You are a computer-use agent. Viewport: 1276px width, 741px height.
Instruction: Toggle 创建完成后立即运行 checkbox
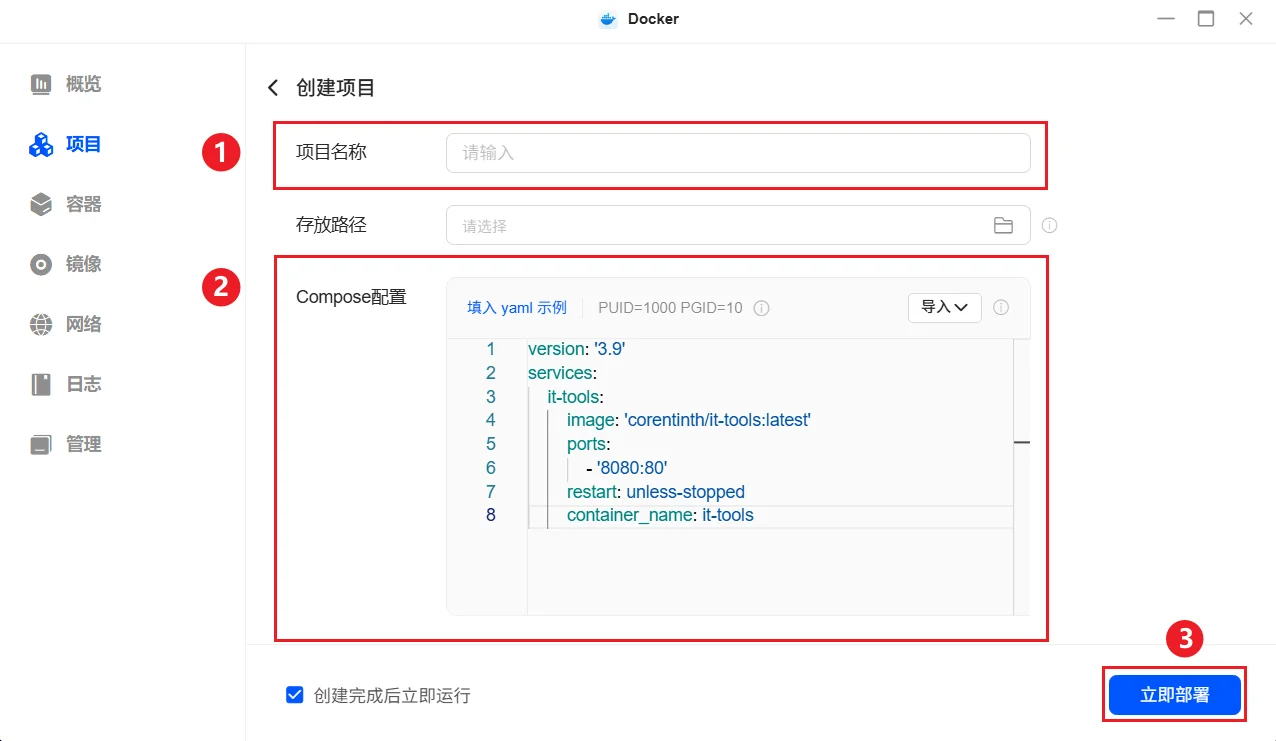pyautogui.click(x=295, y=695)
